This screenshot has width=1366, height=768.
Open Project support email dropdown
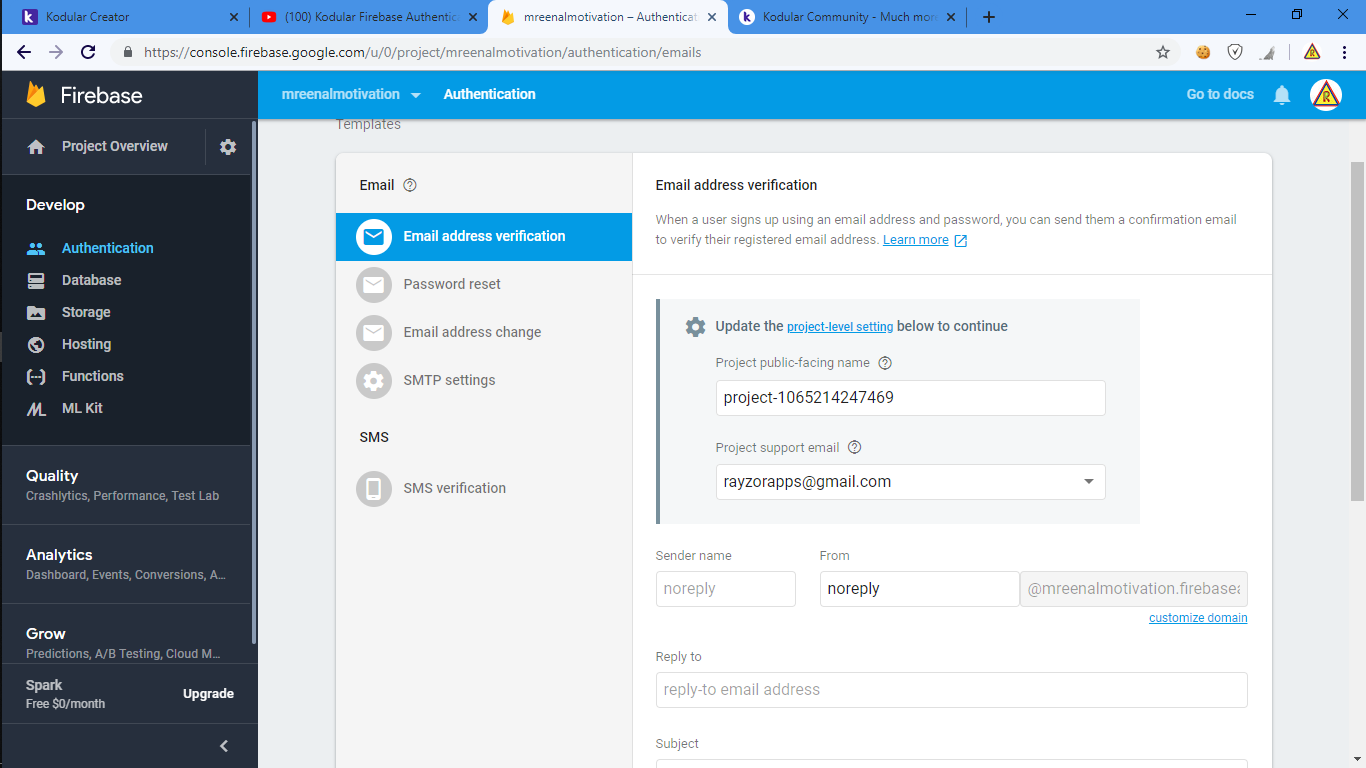point(911,482)
